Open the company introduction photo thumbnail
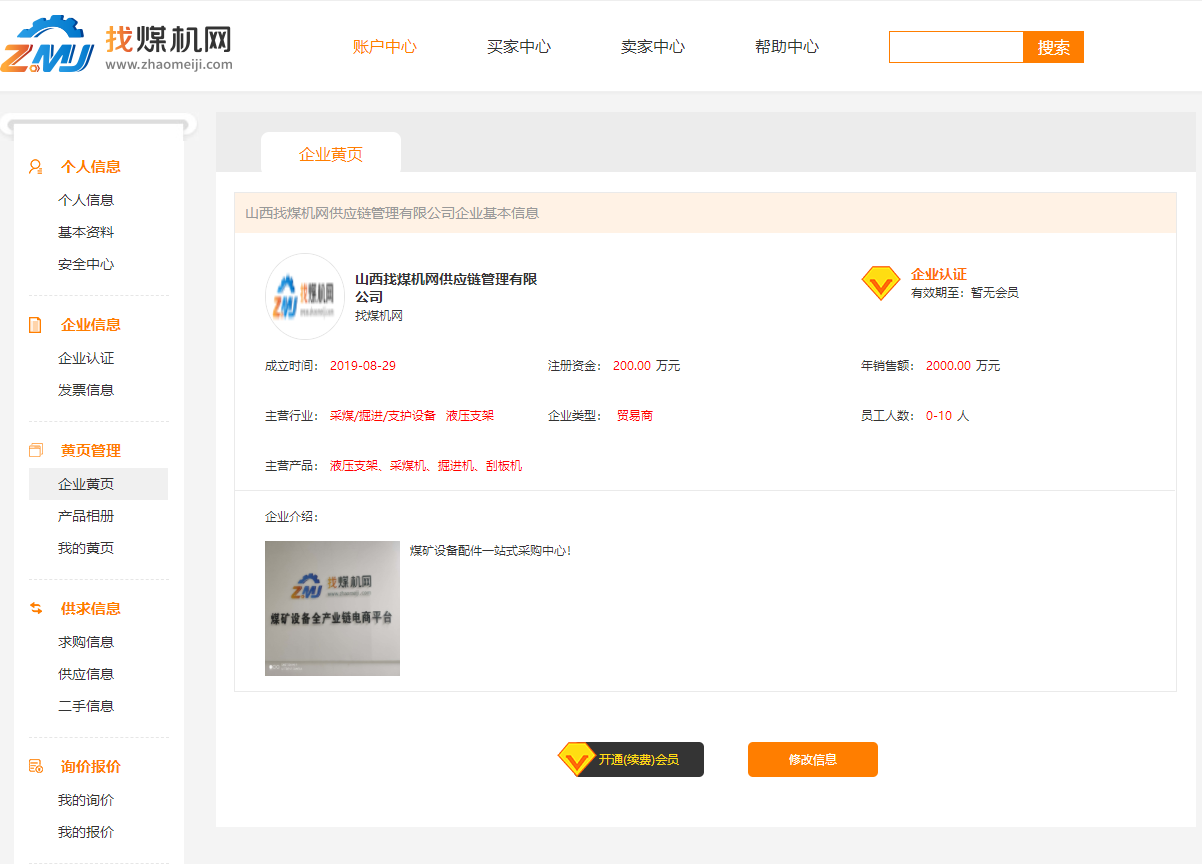The image size is (1202, 864). [332, 608]
